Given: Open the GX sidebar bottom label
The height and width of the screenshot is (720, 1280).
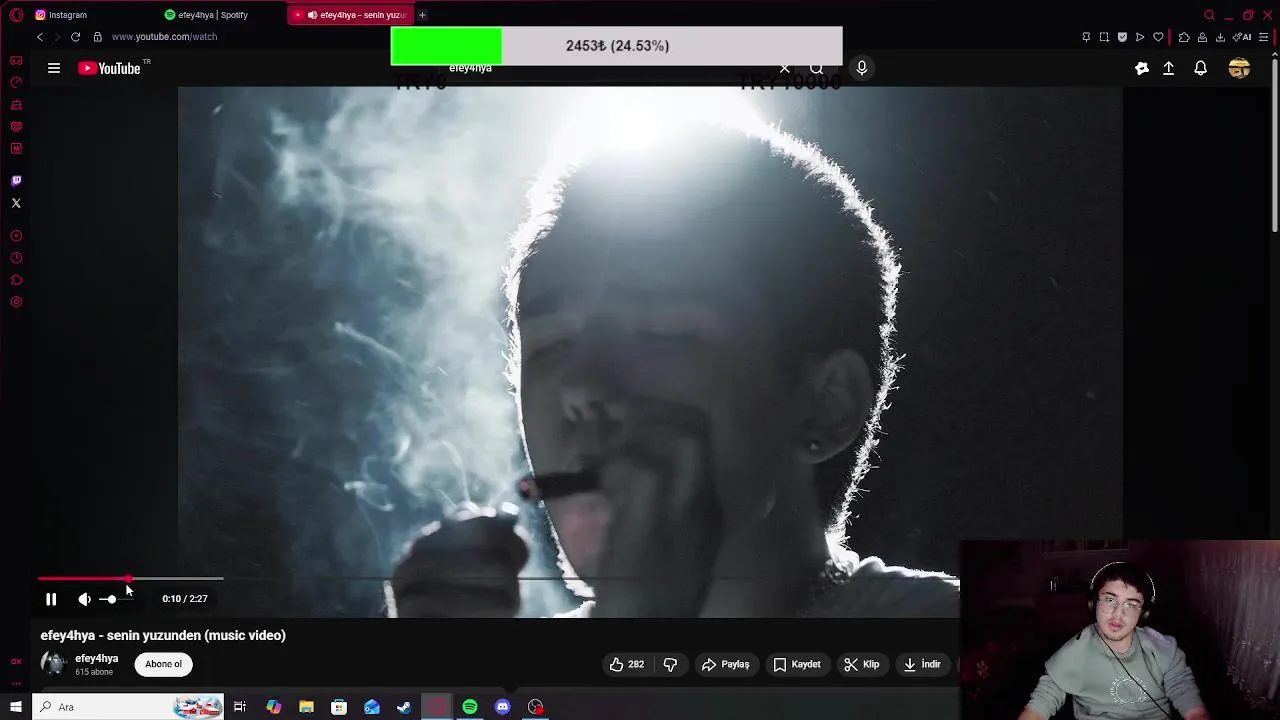Looking at the screenshot, I should tap(16, 661).
